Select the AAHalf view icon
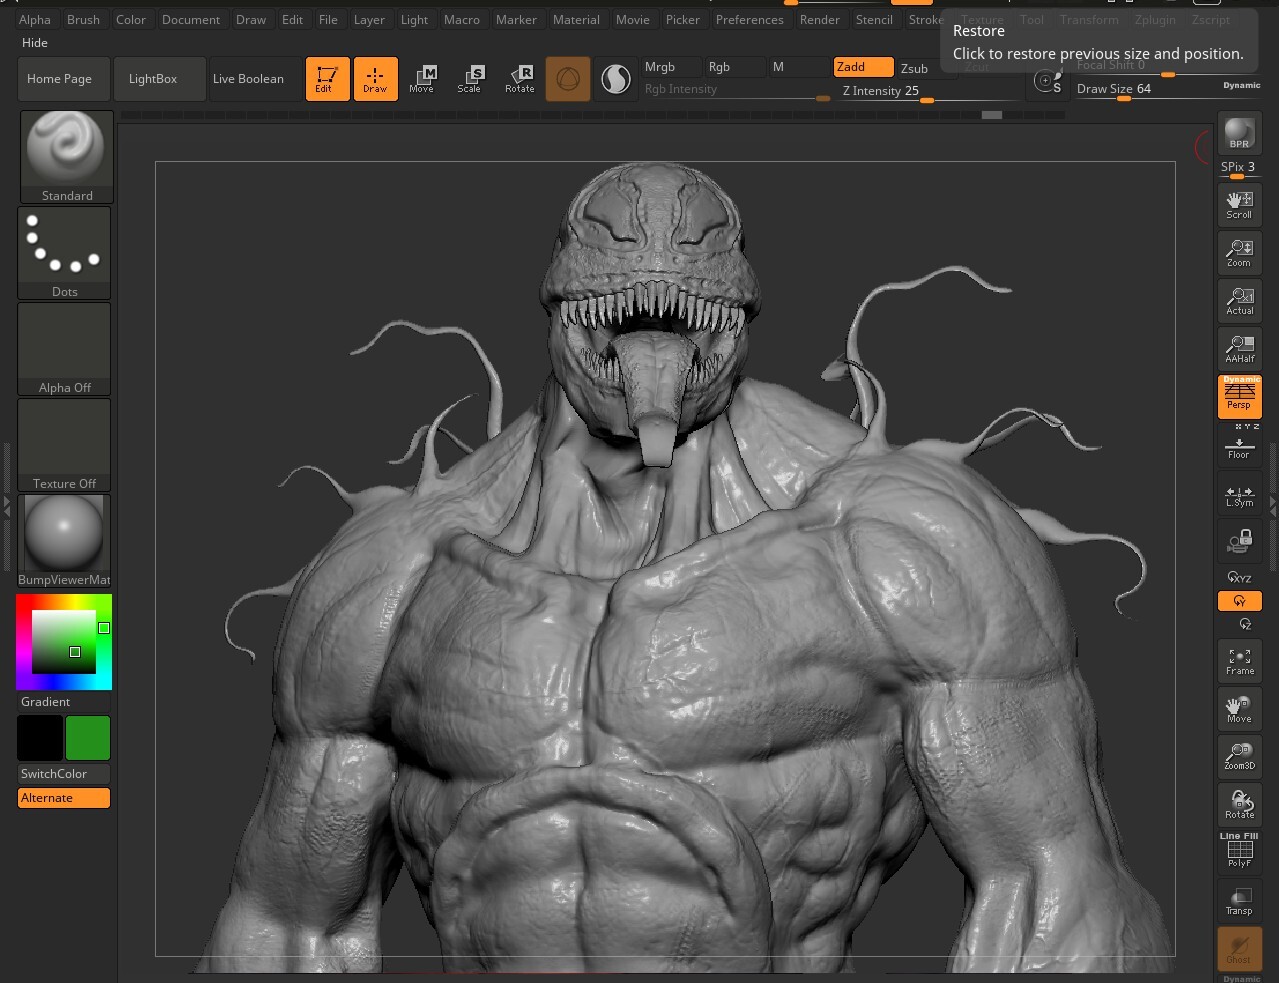Image resolution: width=1279 pixels, height=983 pixels. 1239,348
